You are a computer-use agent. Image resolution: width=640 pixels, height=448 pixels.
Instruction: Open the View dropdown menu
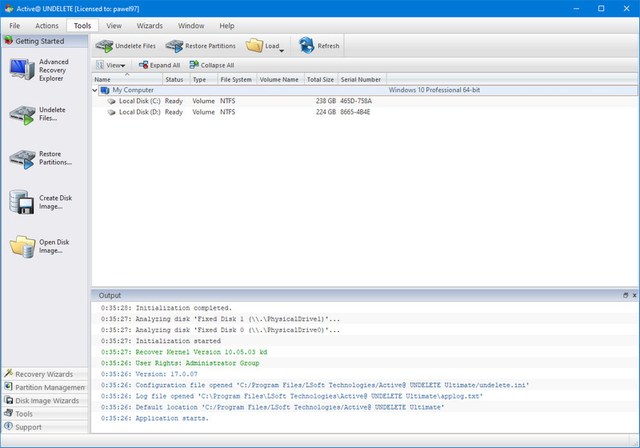pyautogui.click(x=110, y=65)
